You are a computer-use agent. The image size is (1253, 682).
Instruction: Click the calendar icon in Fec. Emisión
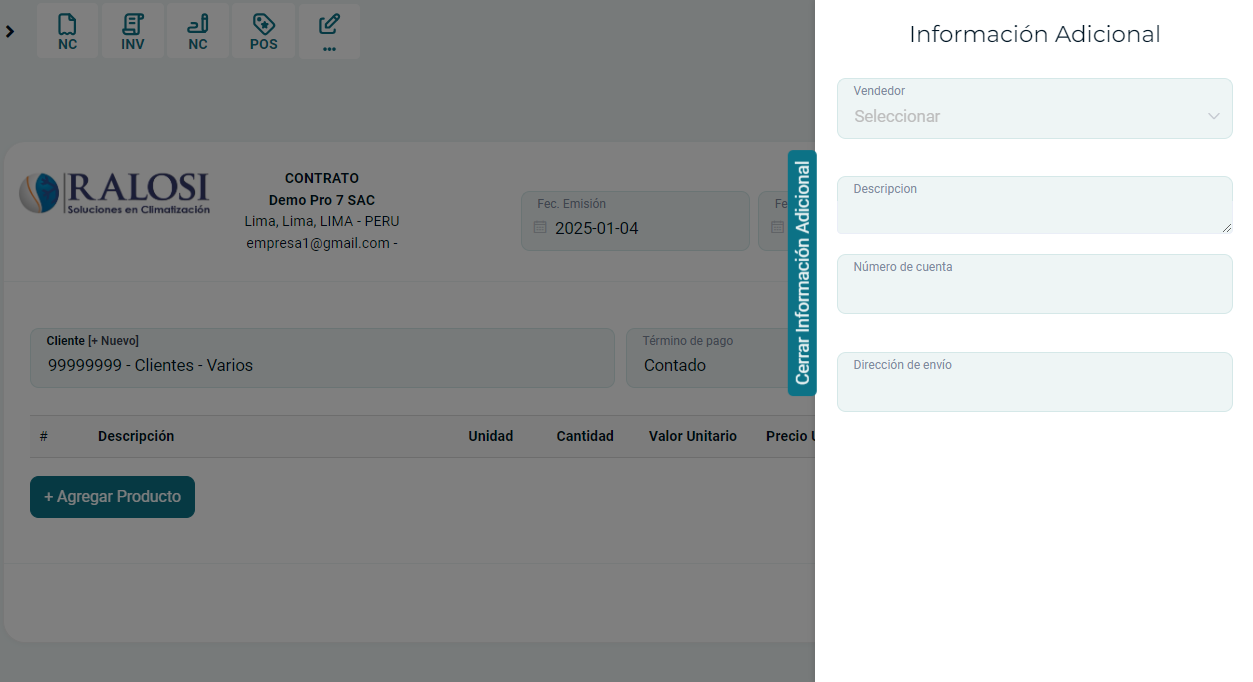point(540,228)
